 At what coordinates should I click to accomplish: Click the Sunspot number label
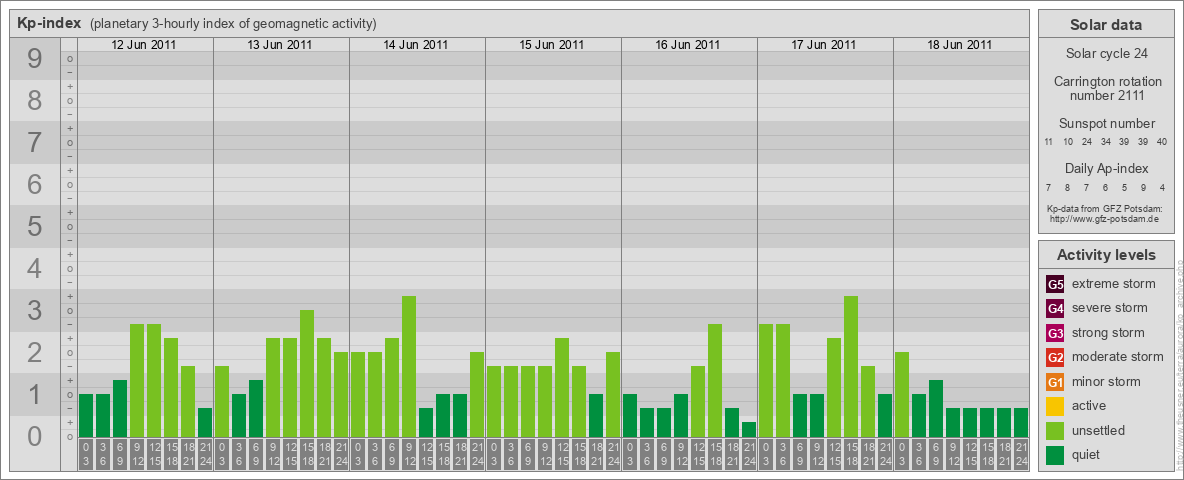(1106, 124)
